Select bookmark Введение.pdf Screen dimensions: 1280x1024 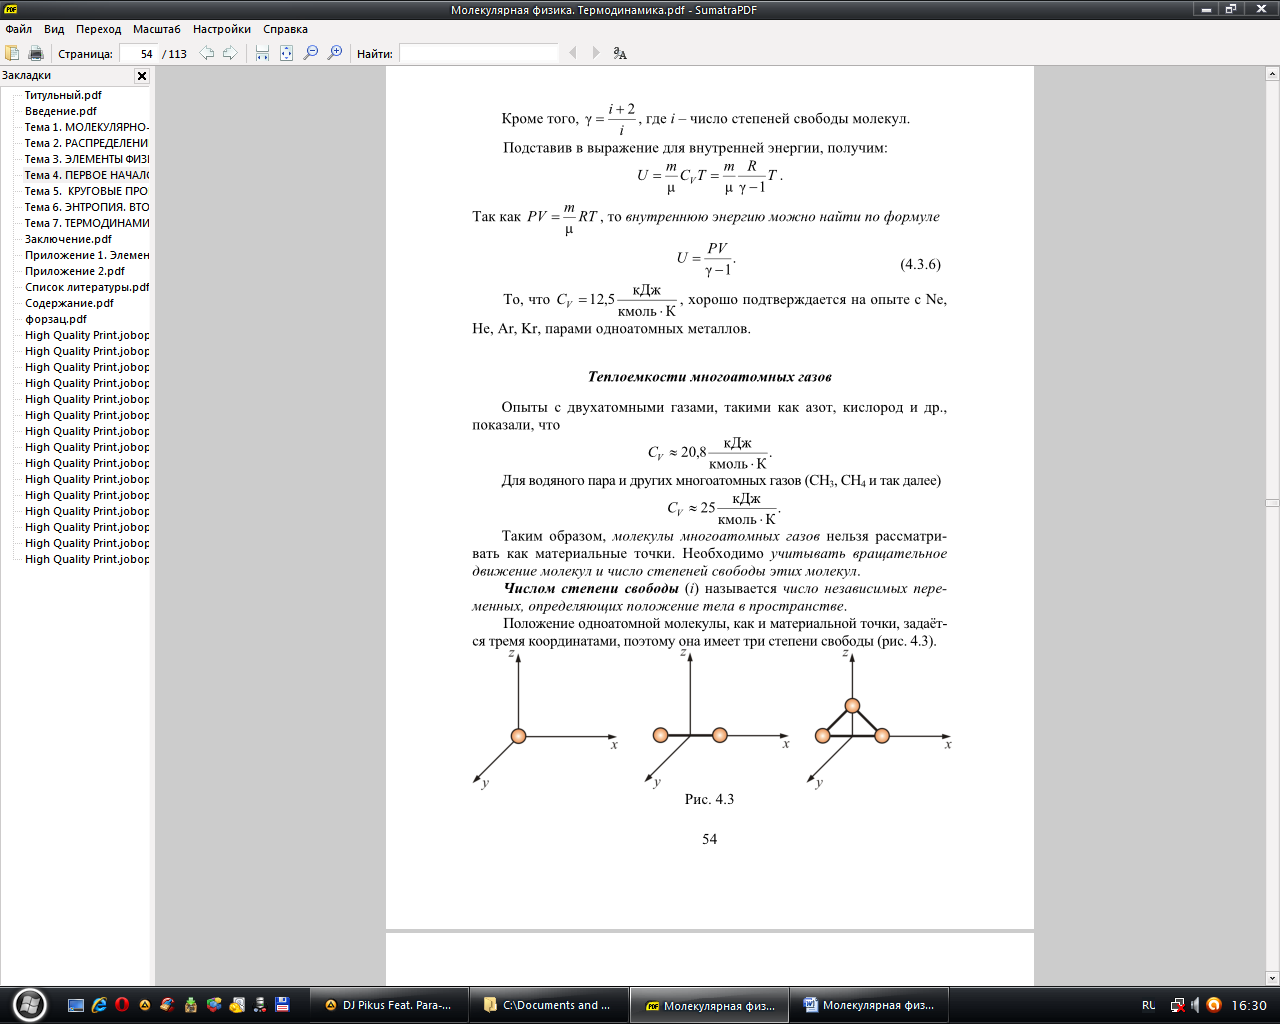click(61, 111)
